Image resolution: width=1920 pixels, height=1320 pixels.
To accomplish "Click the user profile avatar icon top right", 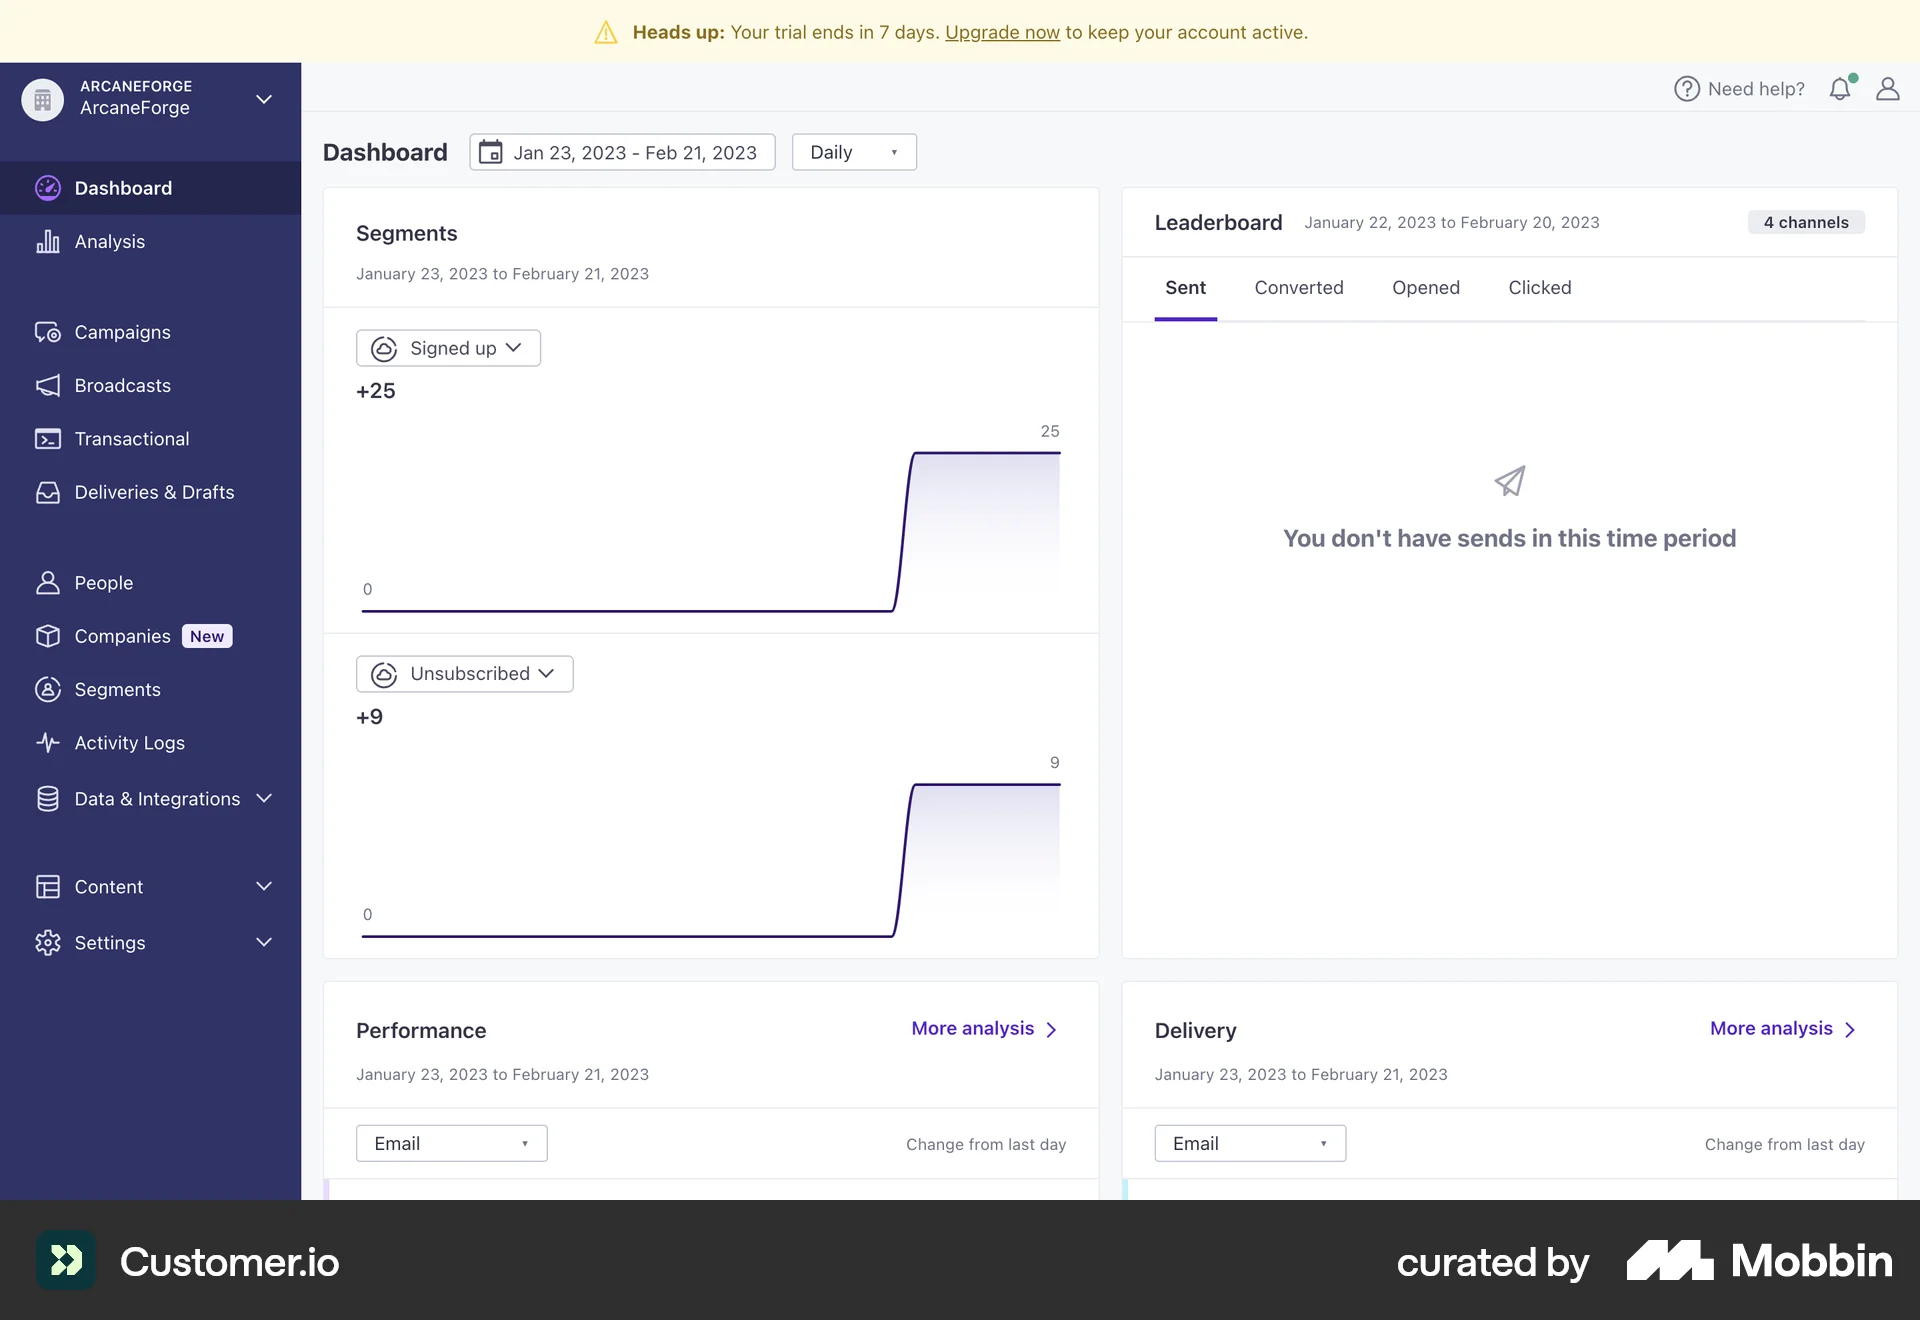I will coord(1889,89).
